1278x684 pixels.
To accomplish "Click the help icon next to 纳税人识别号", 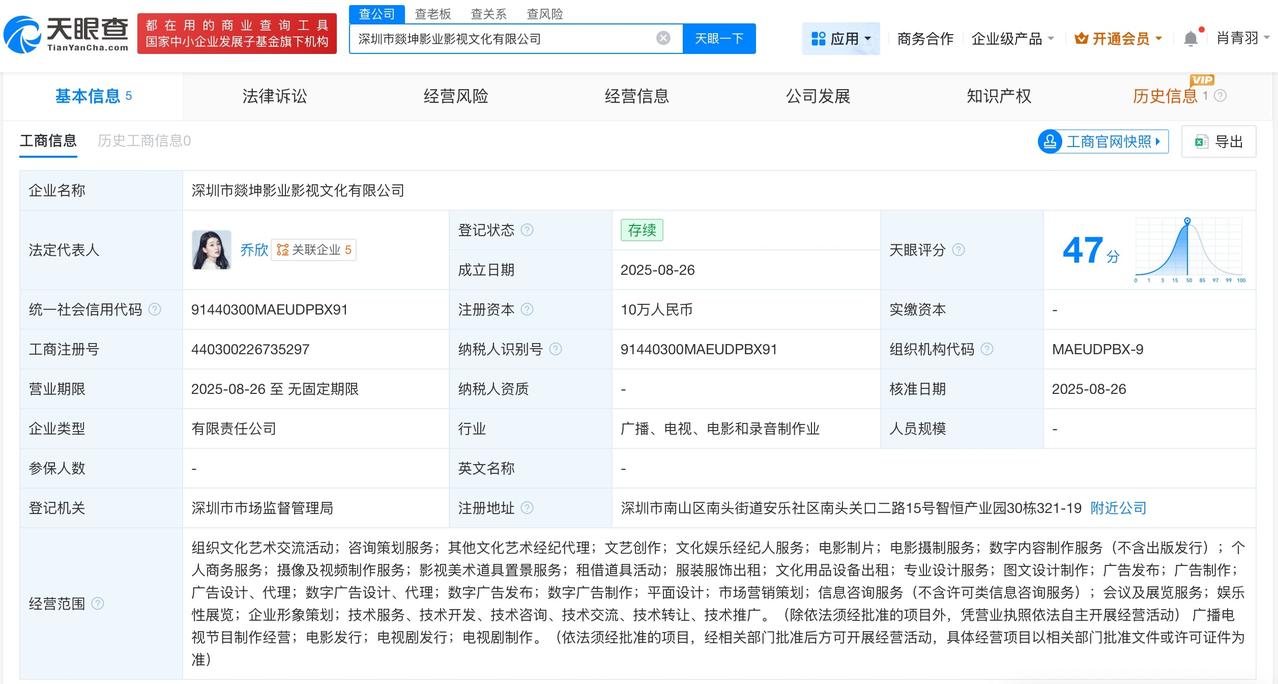I will [555, 349].
